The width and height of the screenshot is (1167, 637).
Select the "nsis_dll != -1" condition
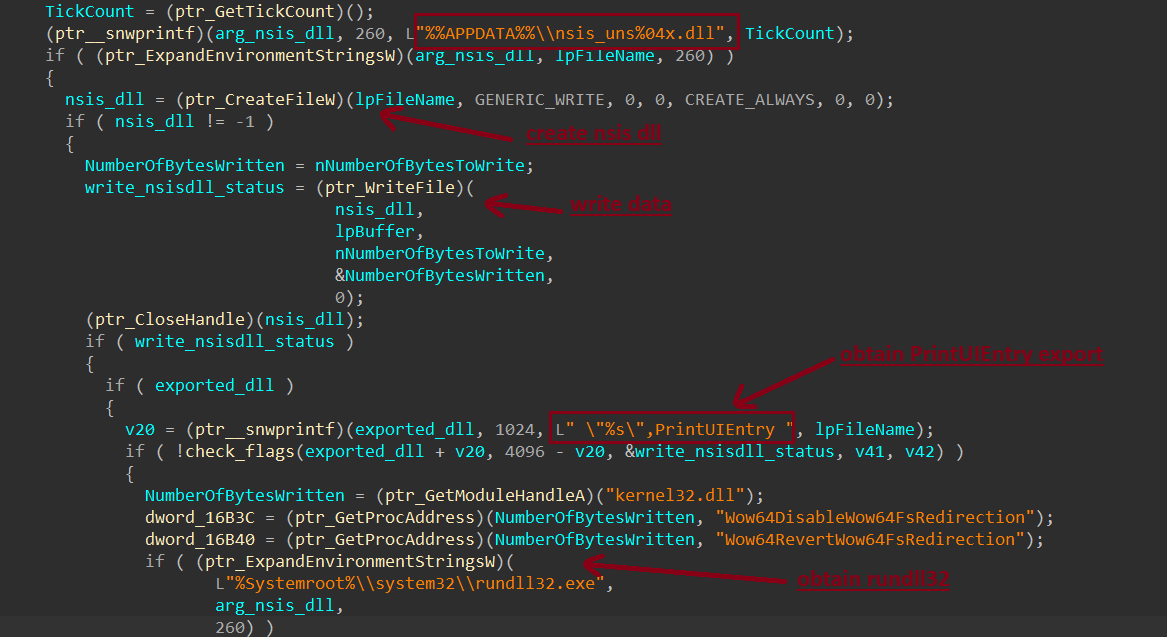(x=185, y=121)
